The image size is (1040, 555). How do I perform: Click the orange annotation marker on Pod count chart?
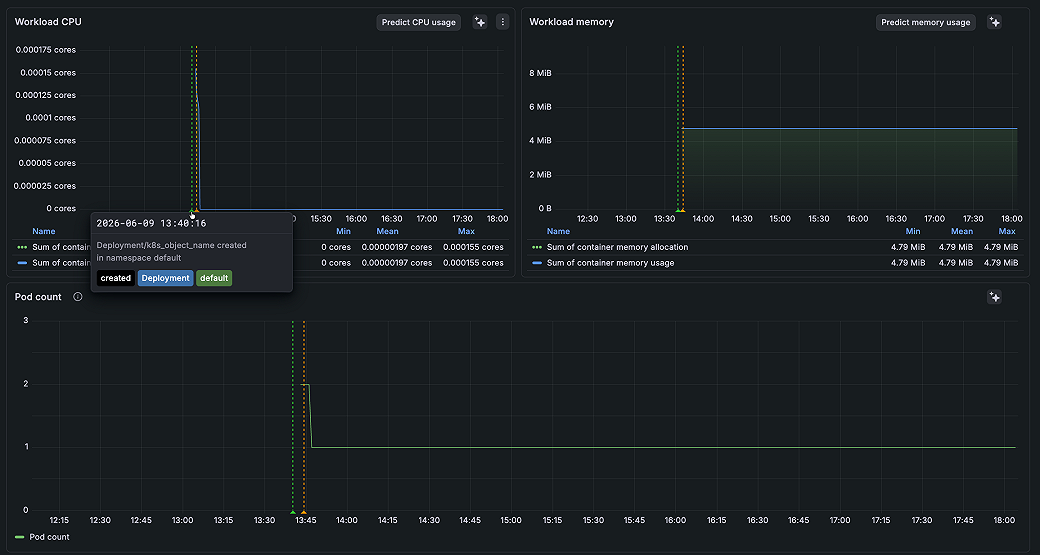click(x=303, y=512)
